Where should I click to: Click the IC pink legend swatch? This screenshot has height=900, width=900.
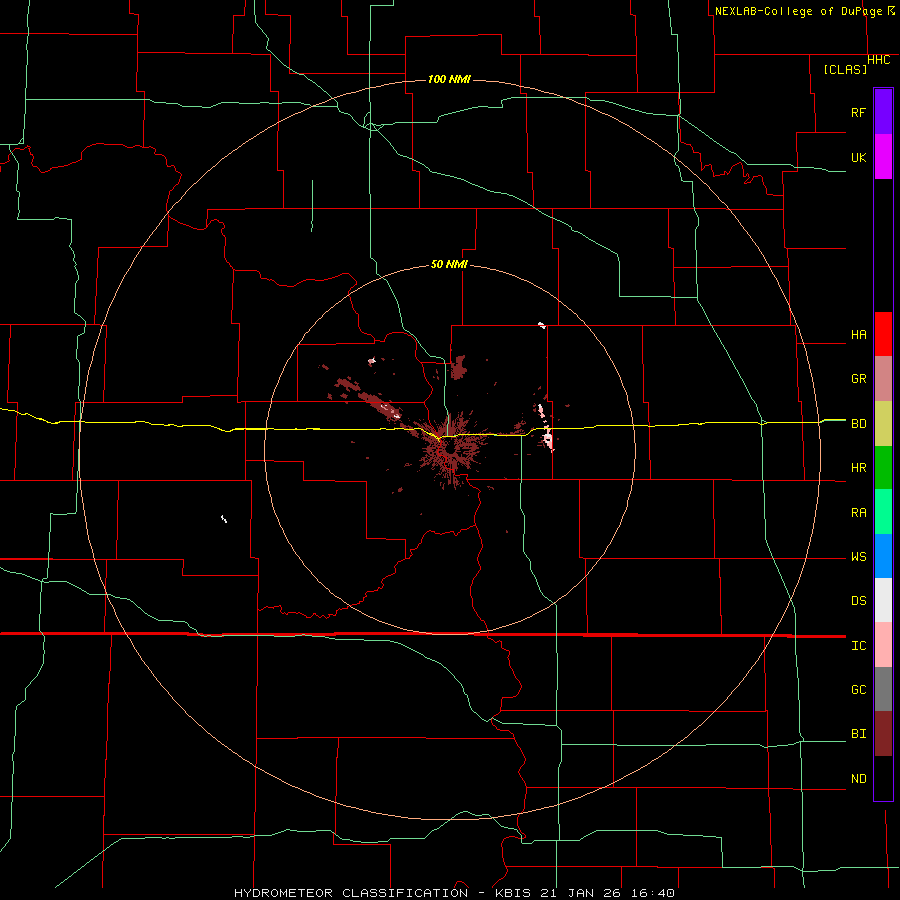[883, 645]
